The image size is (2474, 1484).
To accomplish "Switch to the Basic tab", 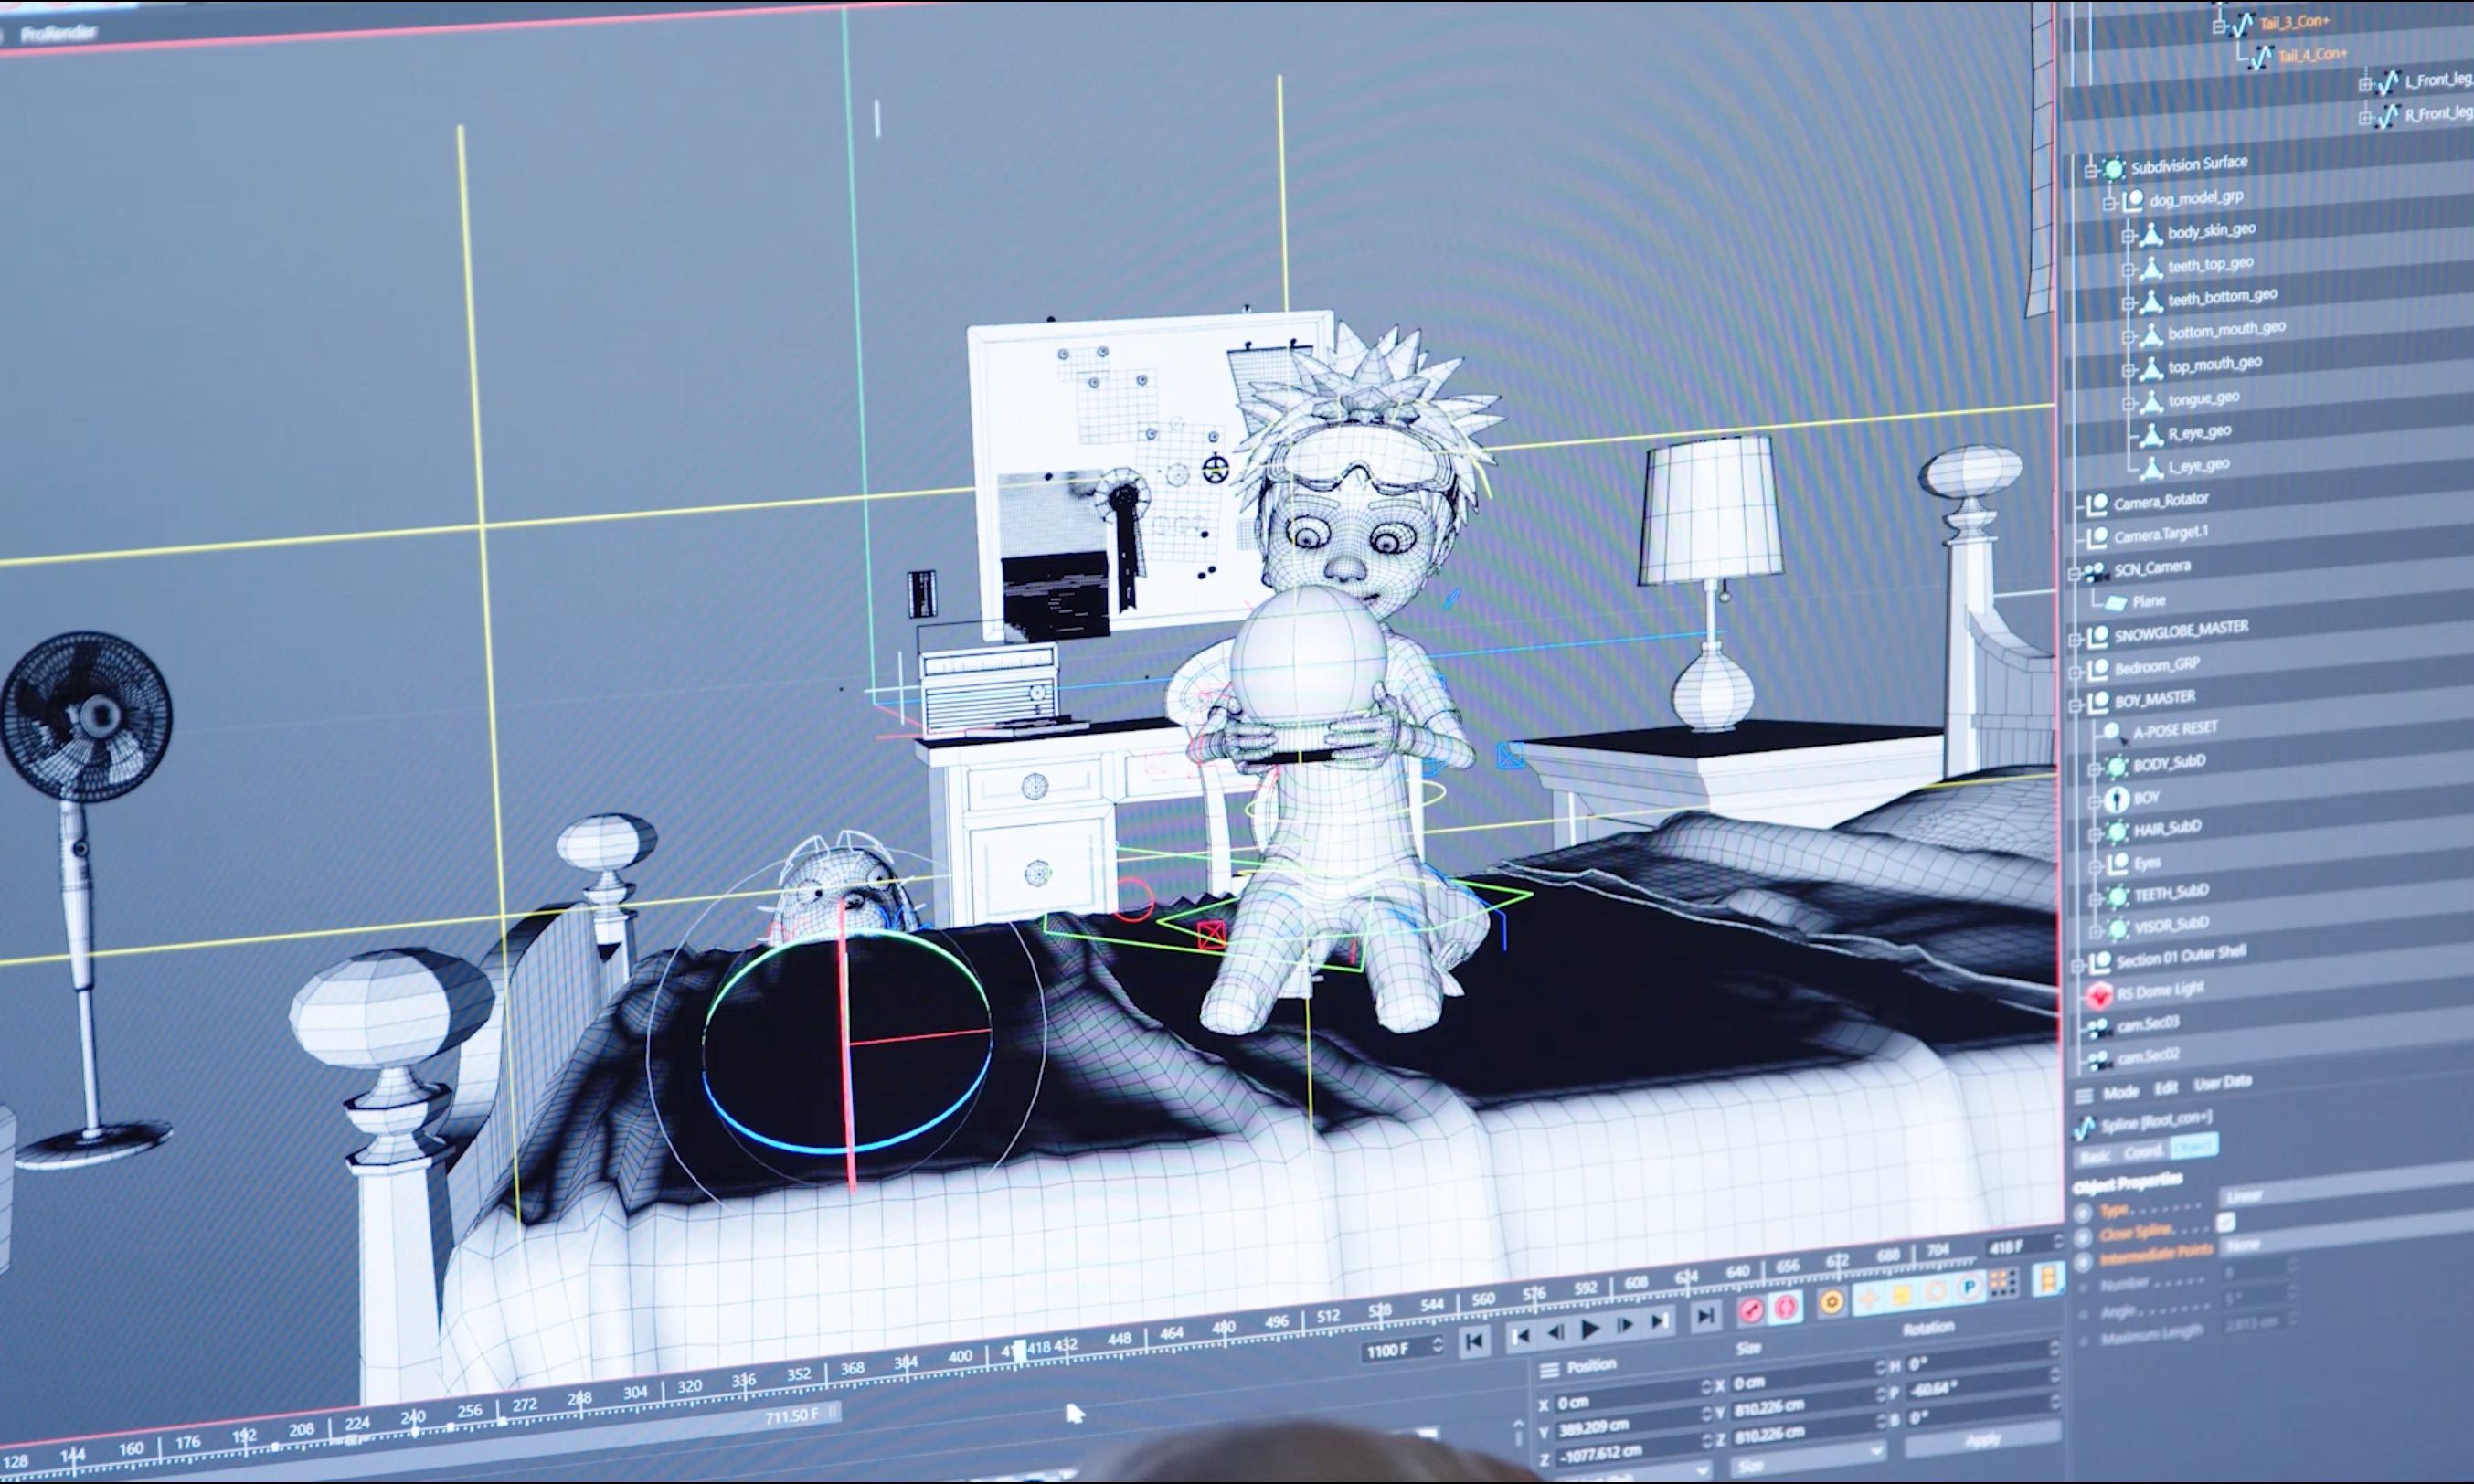I will (2096, 1156).
